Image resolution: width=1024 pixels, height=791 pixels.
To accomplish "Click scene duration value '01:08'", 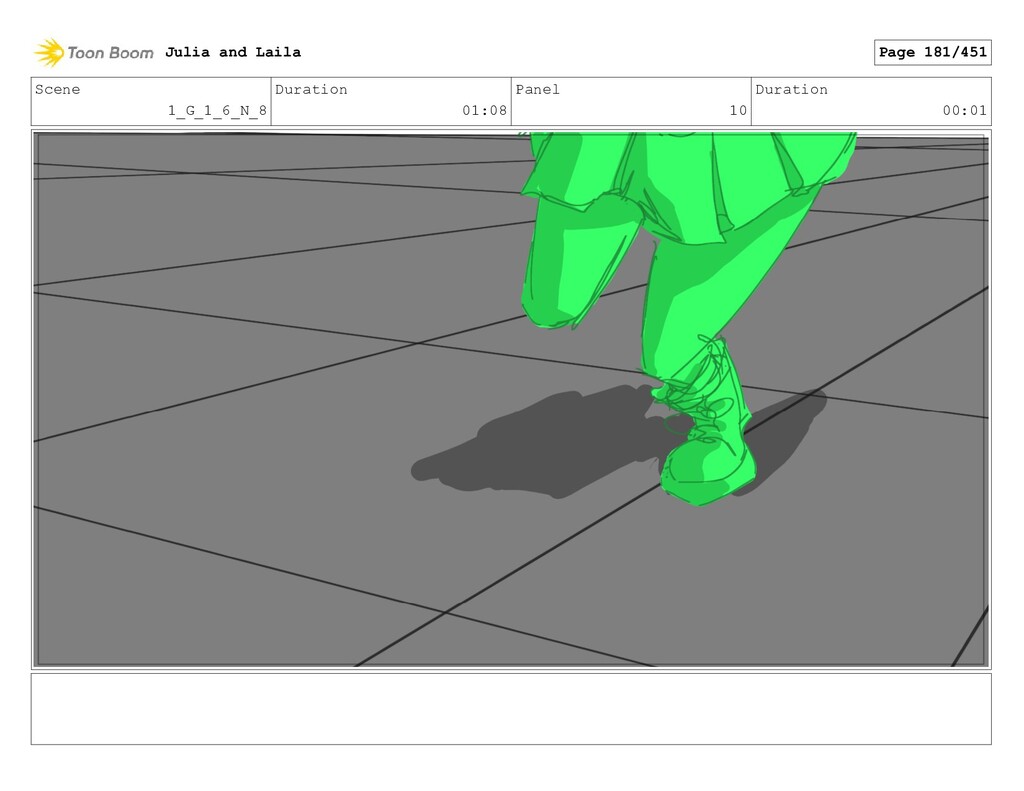I will click(485, 110).
